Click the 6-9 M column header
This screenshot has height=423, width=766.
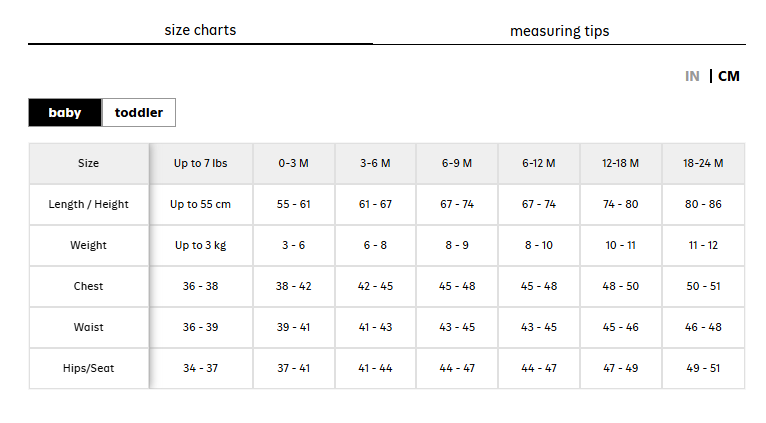(457, 163)
